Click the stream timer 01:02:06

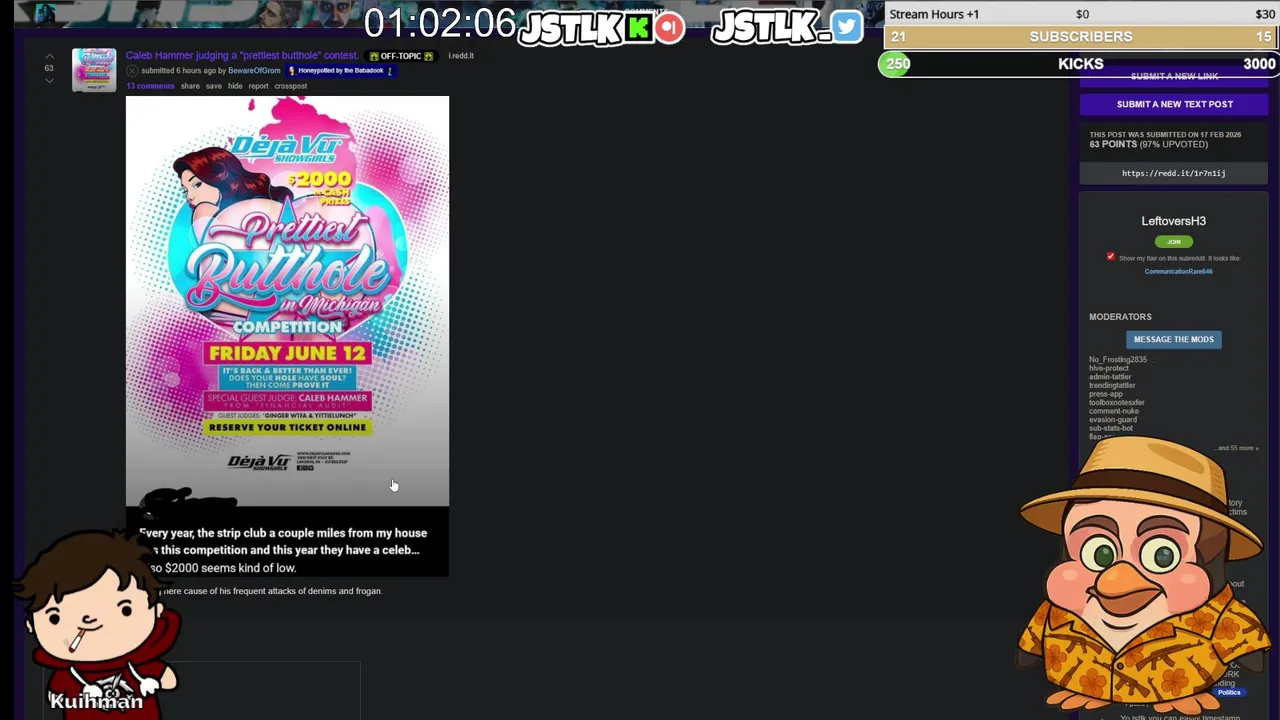click(x=440, y=24)
